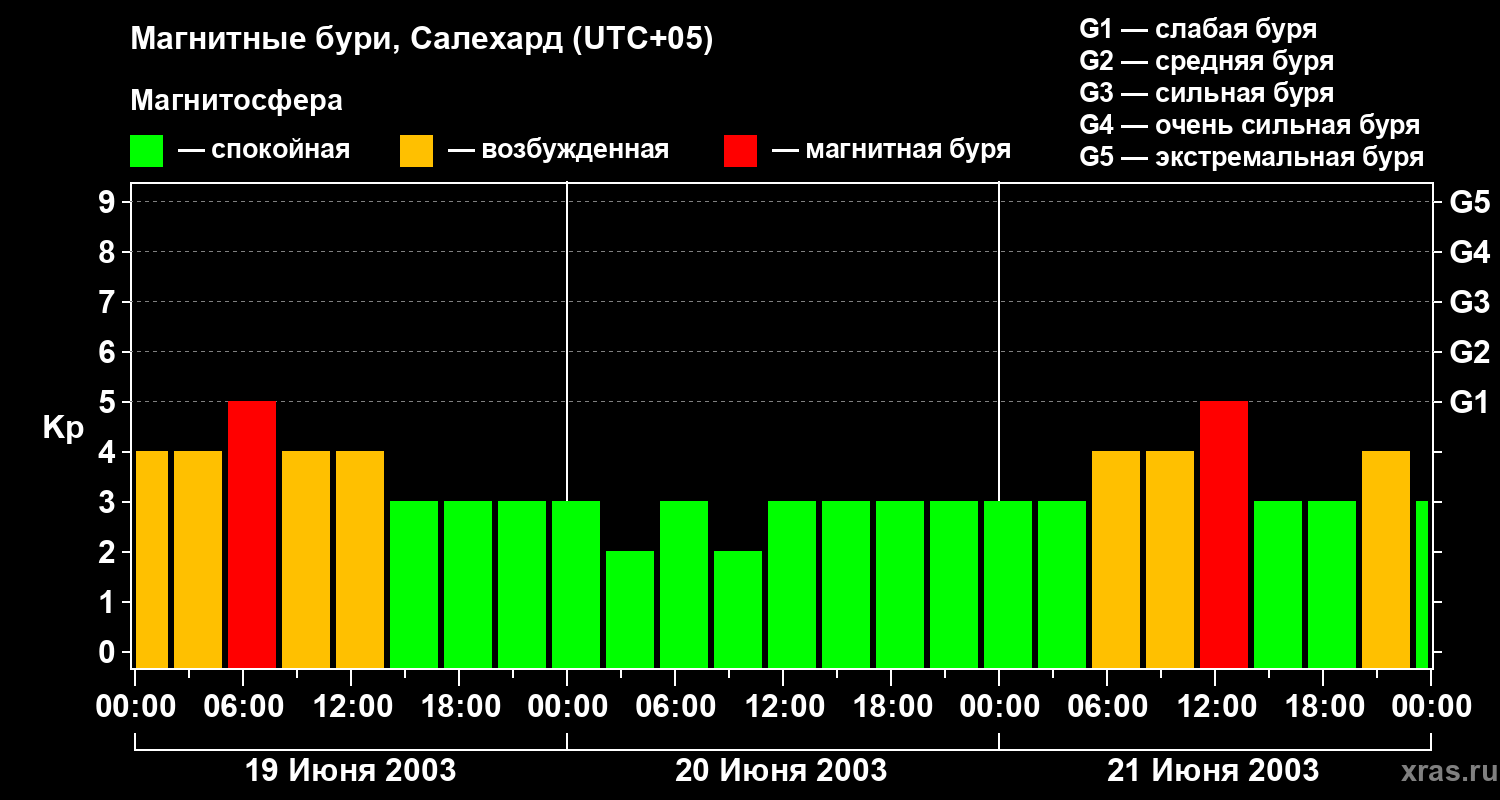
Task: Click the Kp 2 bar at 09:00 on 20 Июня
Action: click(738, 609)
